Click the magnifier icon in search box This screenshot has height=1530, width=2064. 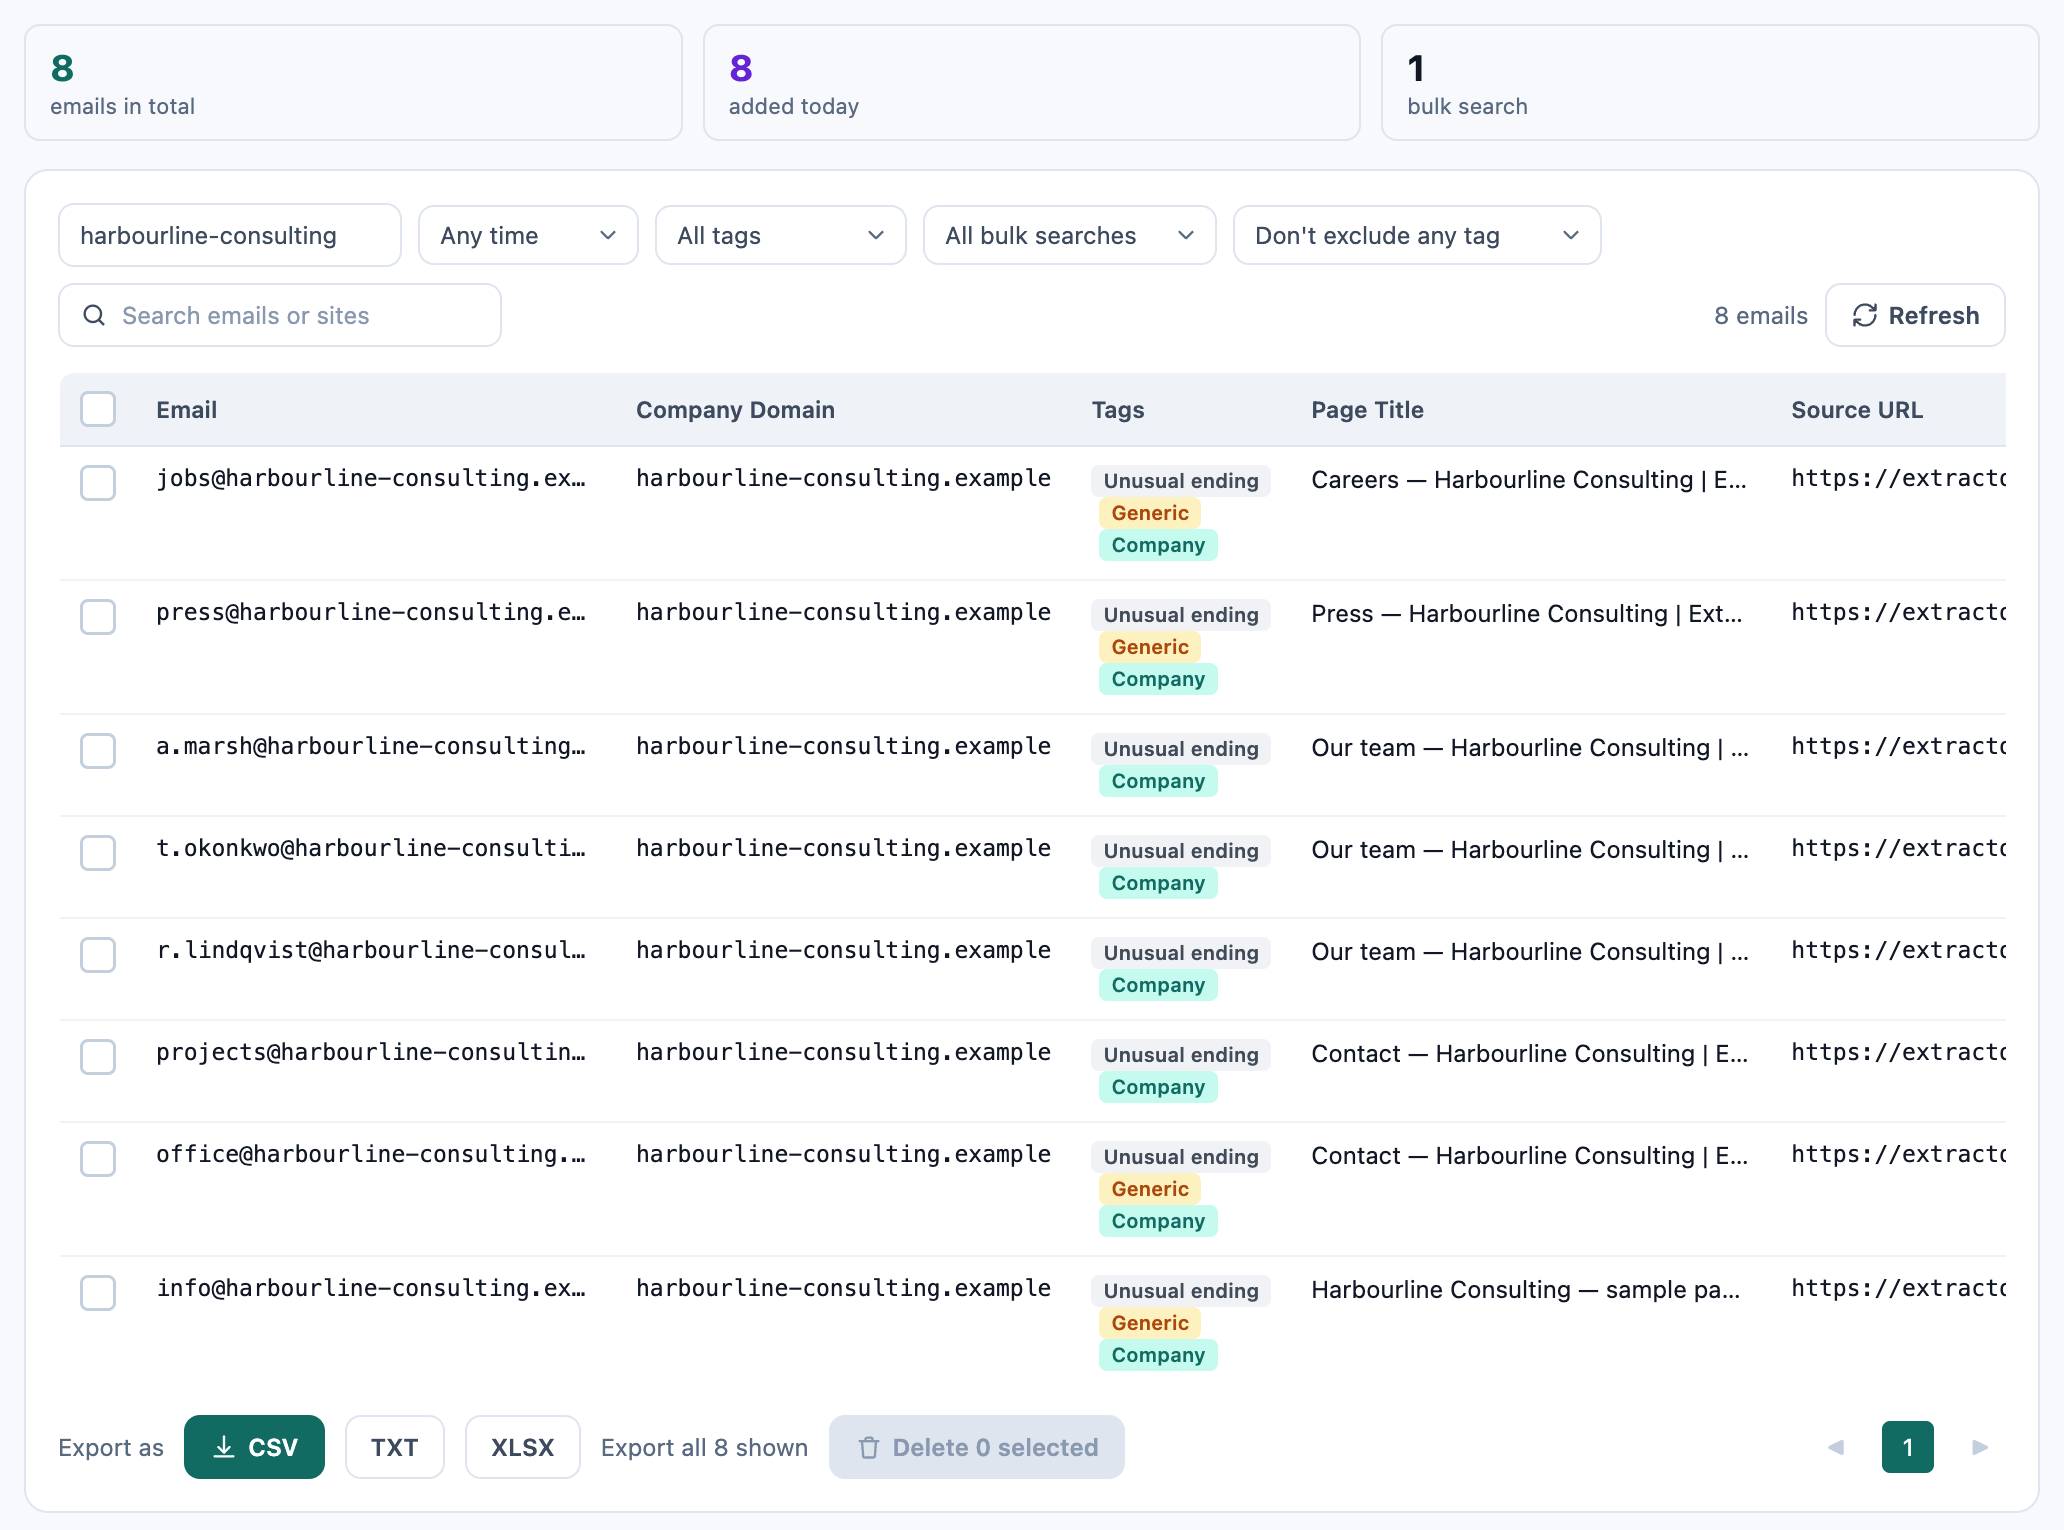(x=94, y=316)
